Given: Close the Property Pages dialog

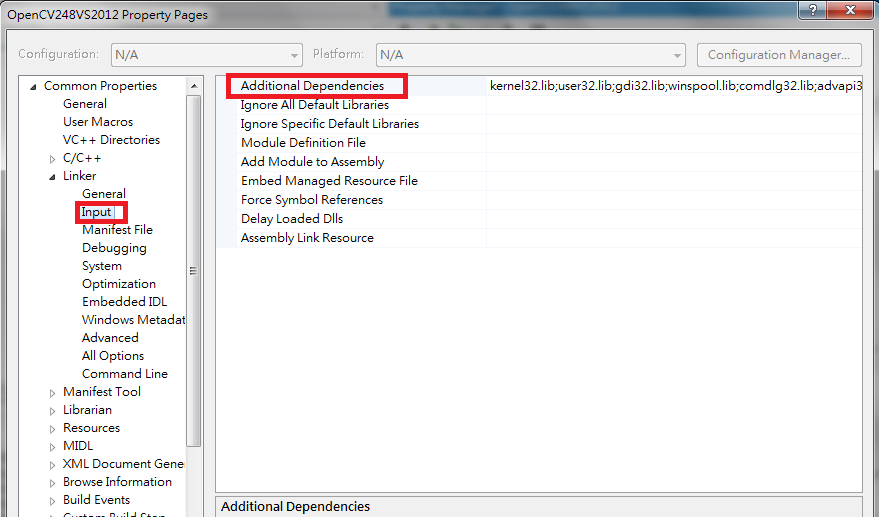Looking at the screenshot, I should coord(850,10).
